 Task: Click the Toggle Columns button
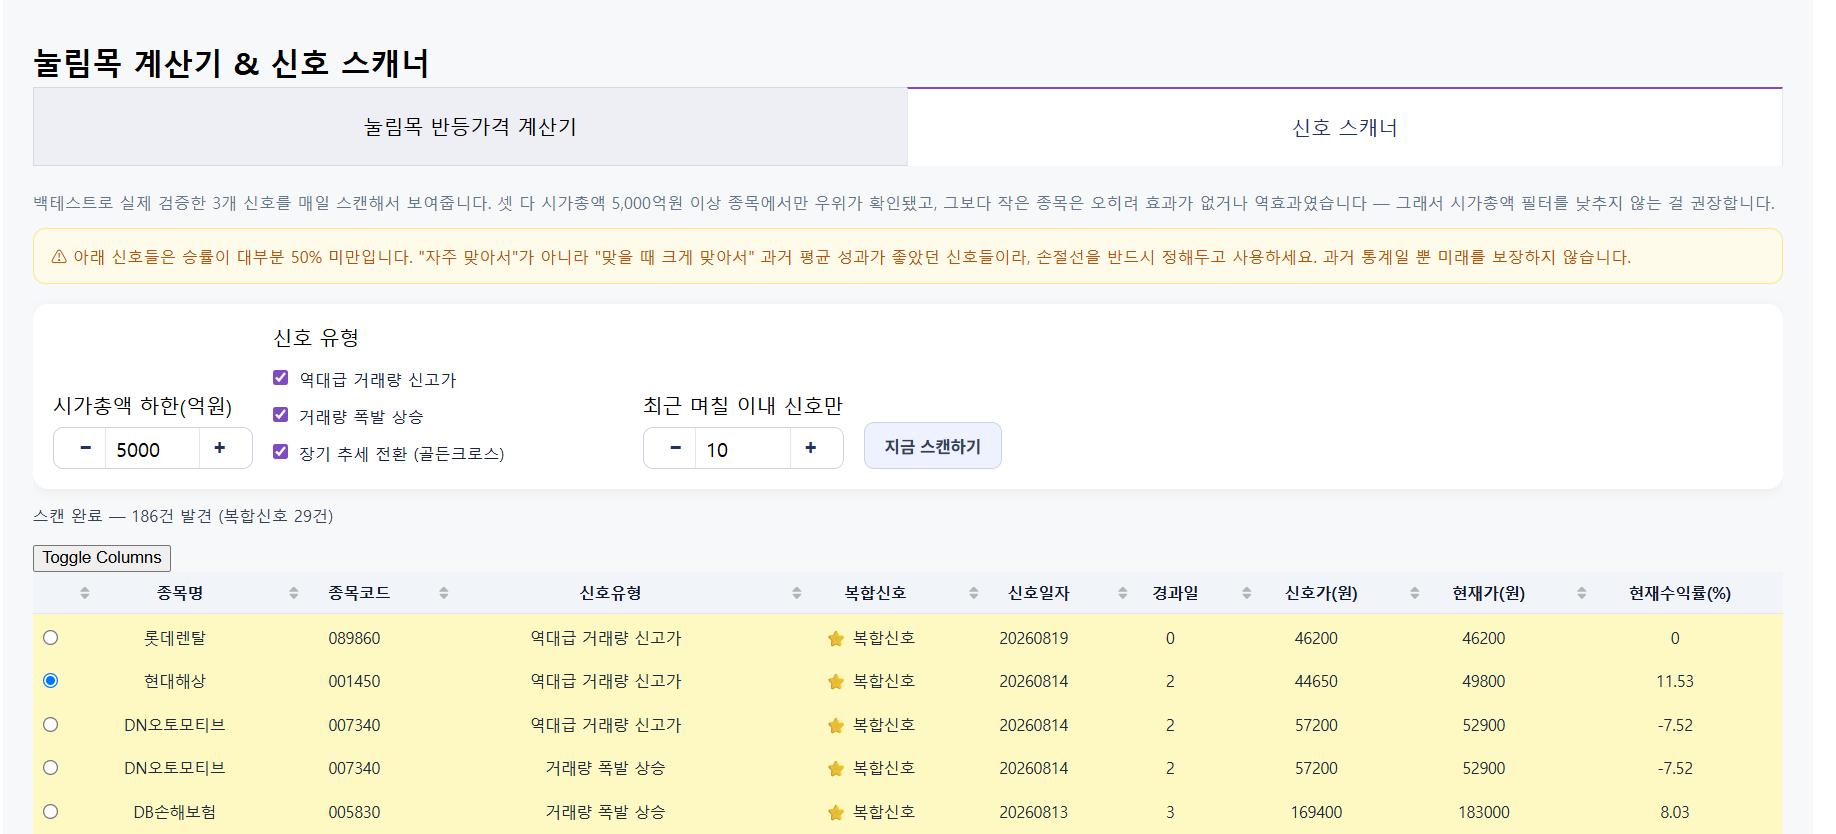point(102,558)
